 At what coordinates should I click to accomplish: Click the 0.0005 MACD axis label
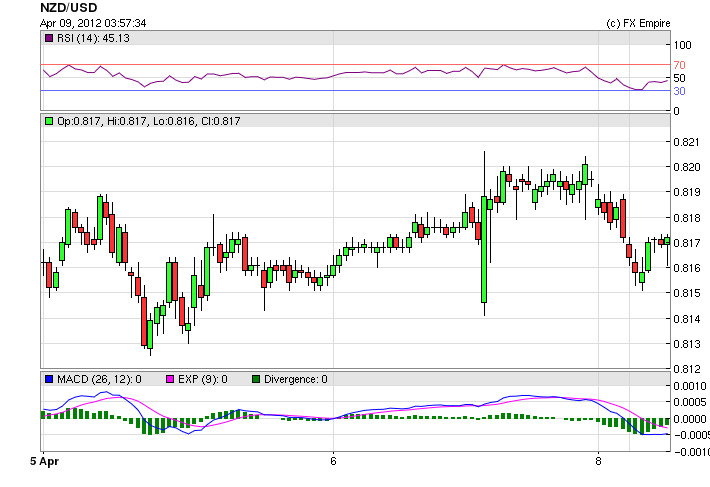690,402
